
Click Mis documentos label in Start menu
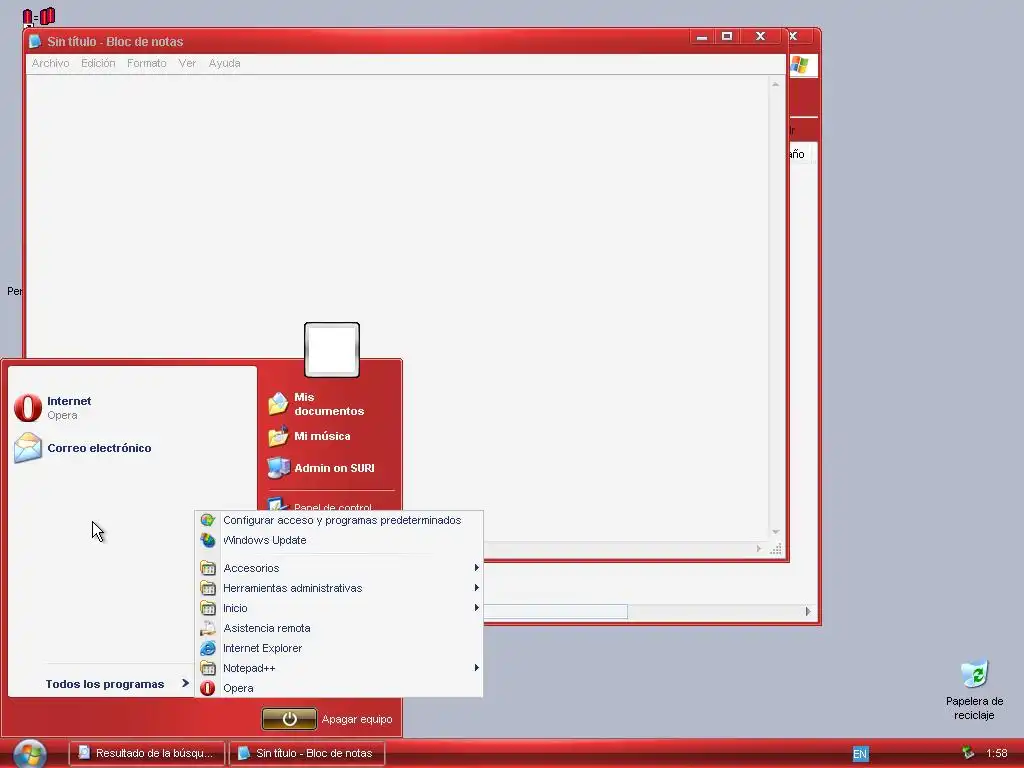(x=329, y=404)
